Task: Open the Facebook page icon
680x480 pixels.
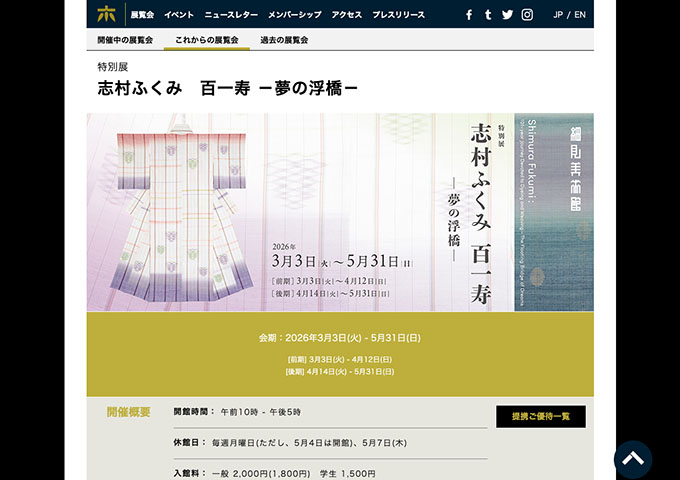Action: pyautogui.click(x=469, y=15)
